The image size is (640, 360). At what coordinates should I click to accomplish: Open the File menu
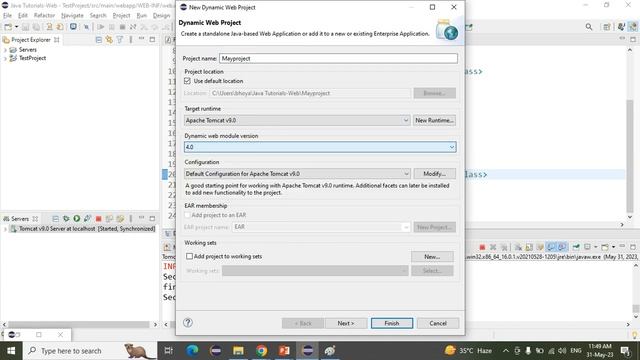click(7, 16)
